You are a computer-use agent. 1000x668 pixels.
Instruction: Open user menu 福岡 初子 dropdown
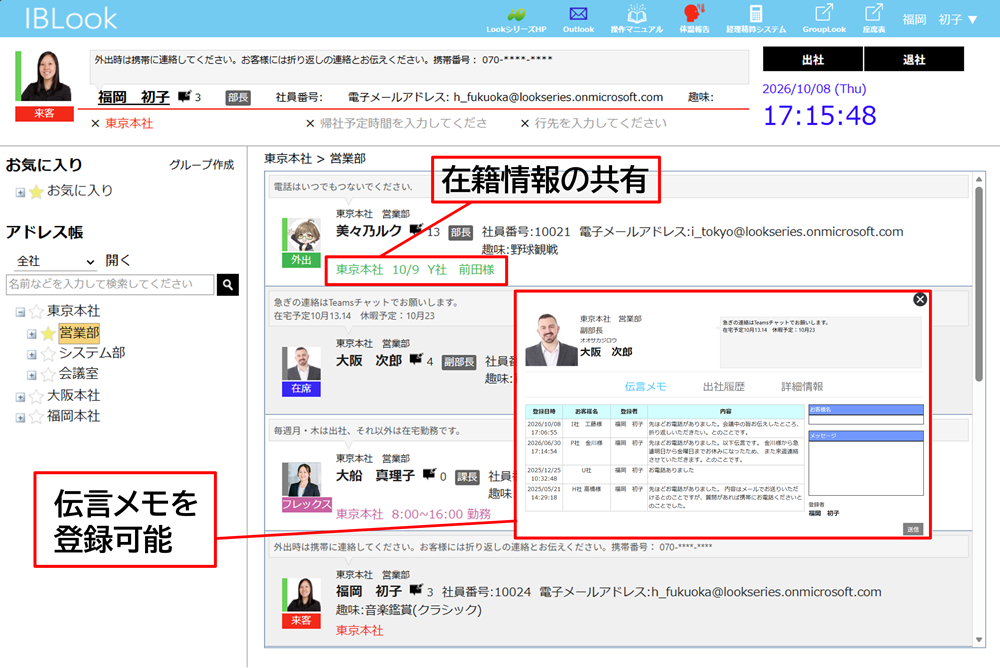(x=939, y=20)
